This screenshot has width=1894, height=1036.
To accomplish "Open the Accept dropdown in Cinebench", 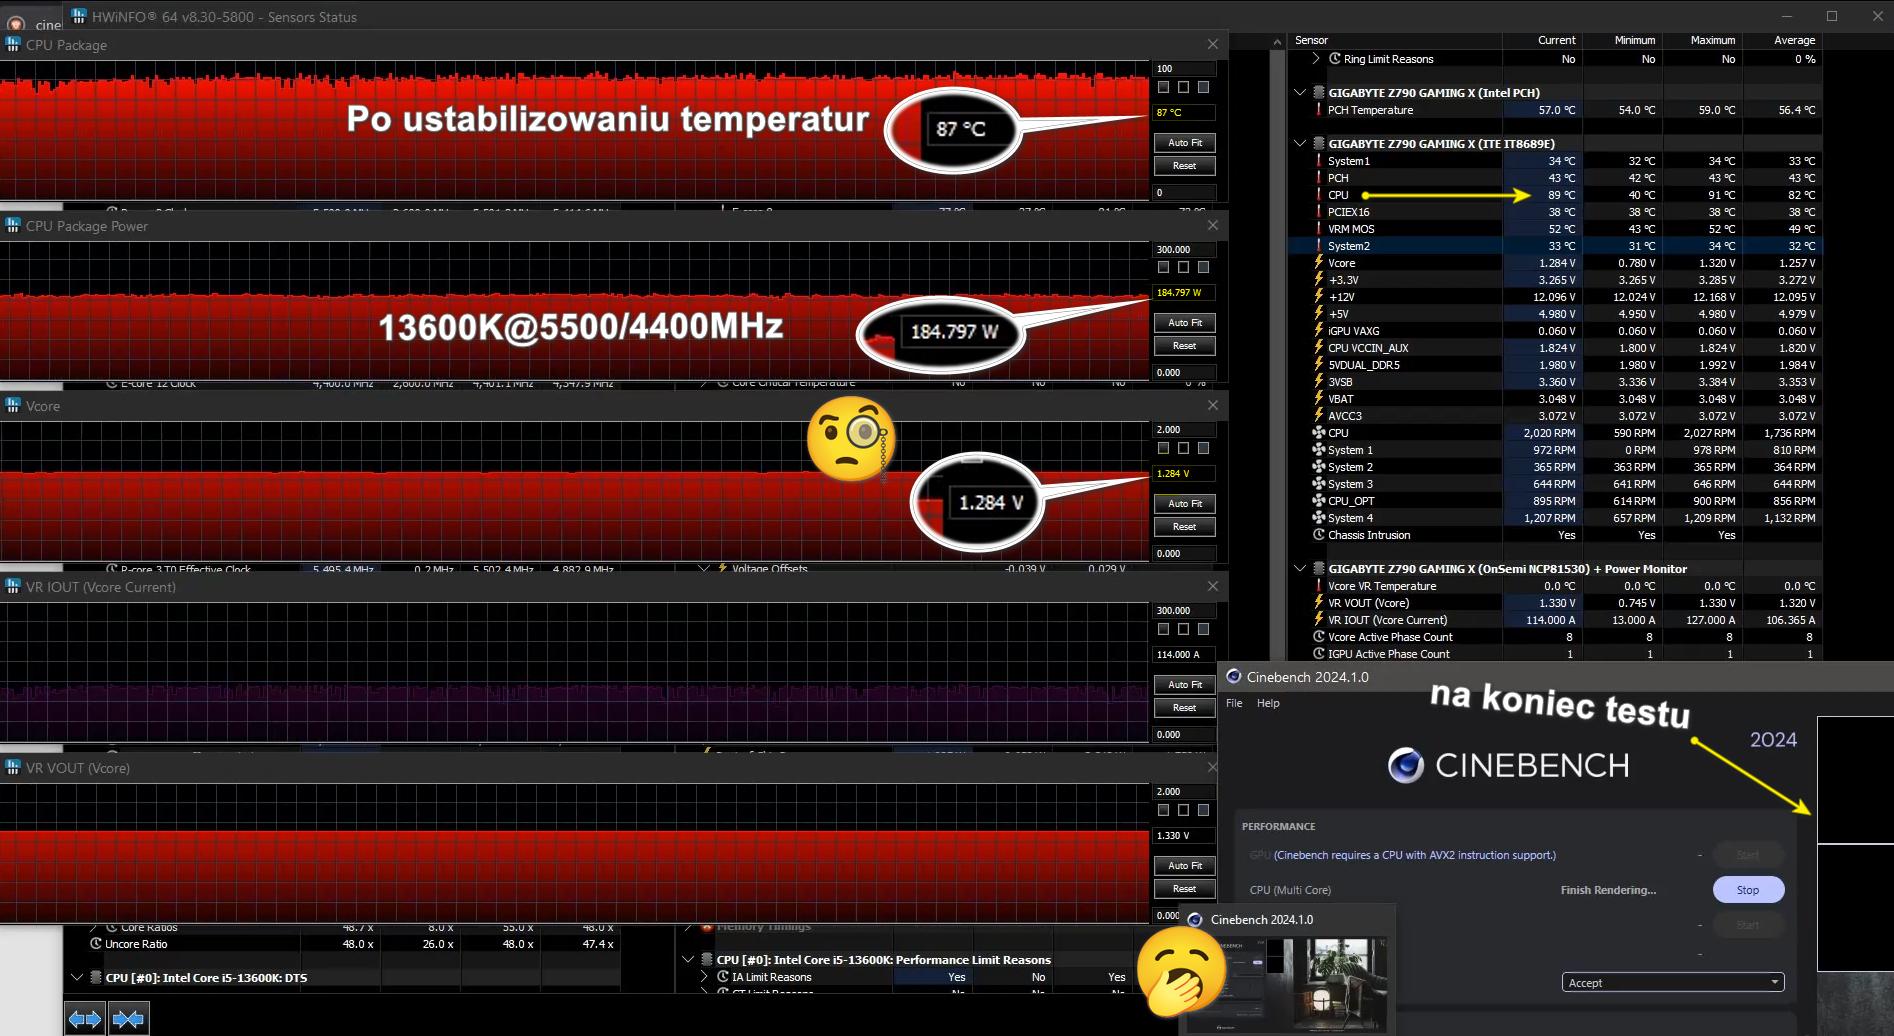I will pyautogui.click(x=1672, y=983).
